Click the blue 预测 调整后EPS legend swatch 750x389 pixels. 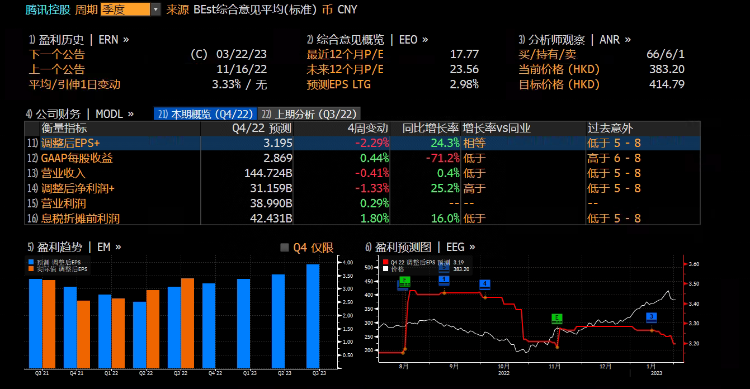31,262
